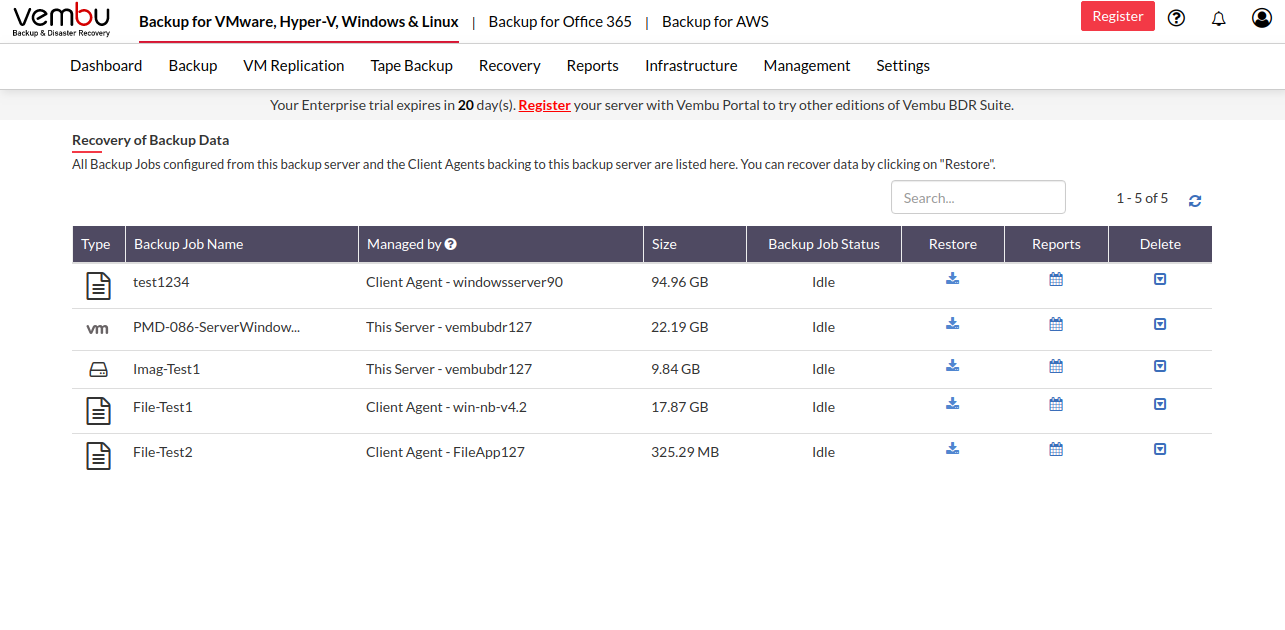Click the Backup Job Status column header

pos(824,244)
